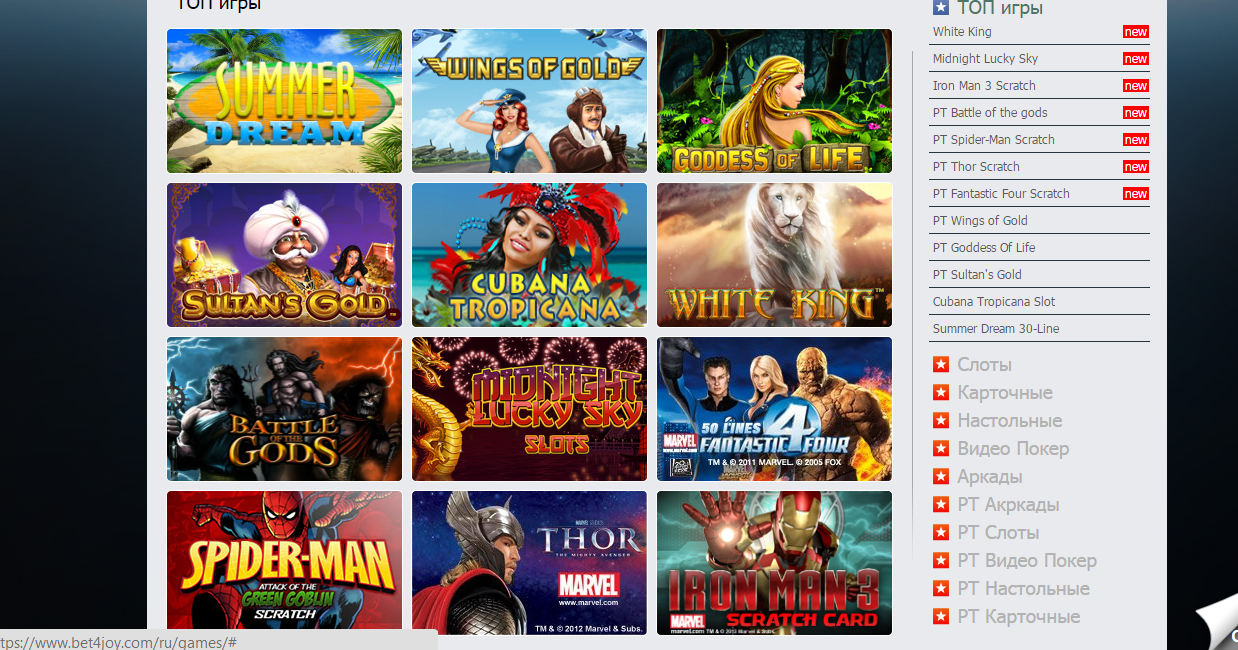Open the Summer Dream game thumbnail
1238x650 pixels.
[x=284, y=101]
